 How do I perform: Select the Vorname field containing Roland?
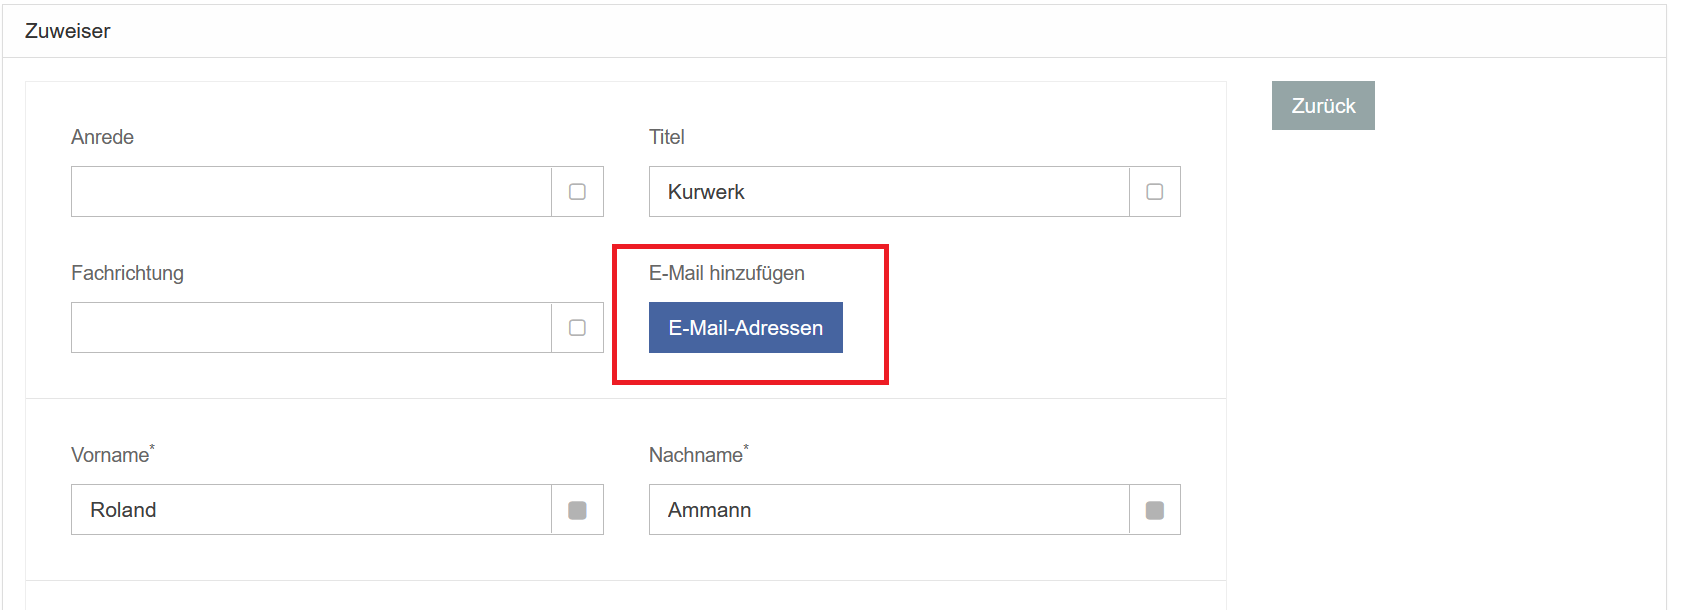311,510
